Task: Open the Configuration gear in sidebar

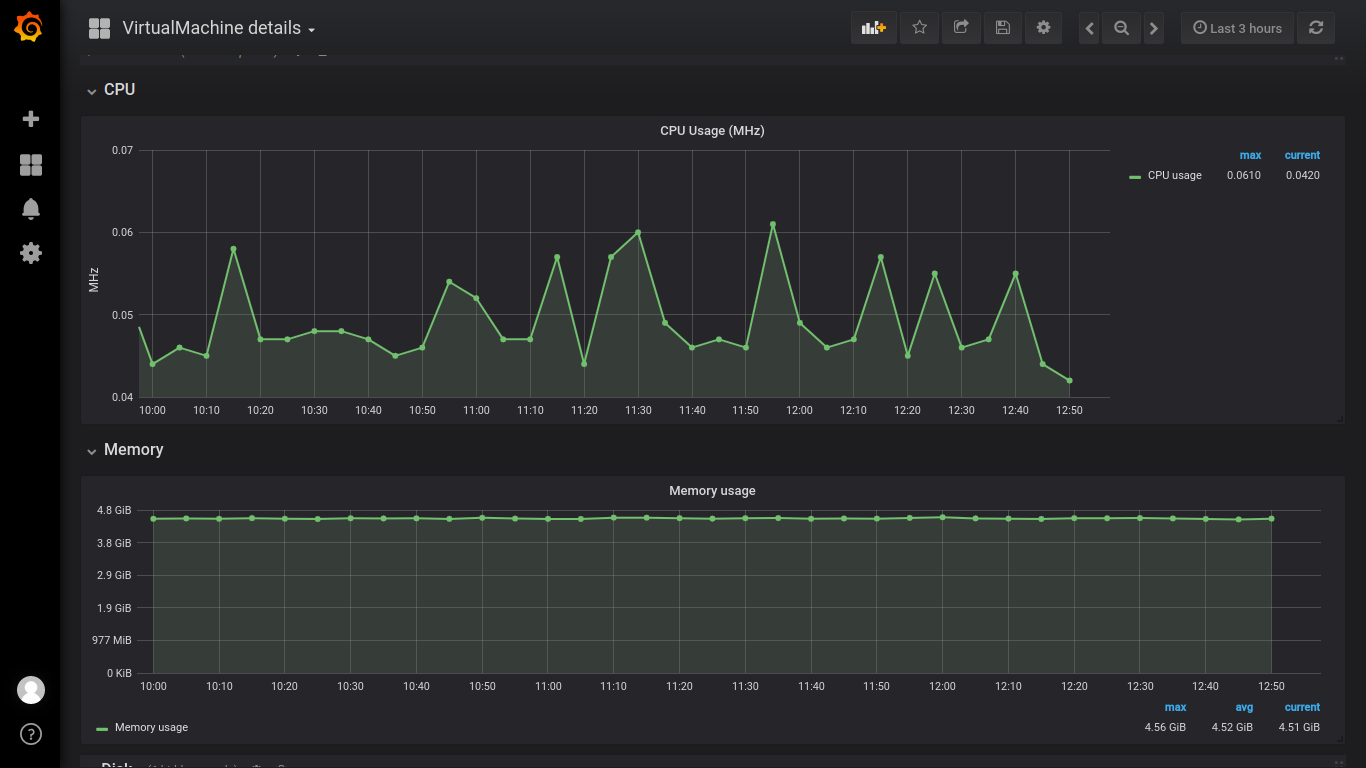Action: (31, 253)
